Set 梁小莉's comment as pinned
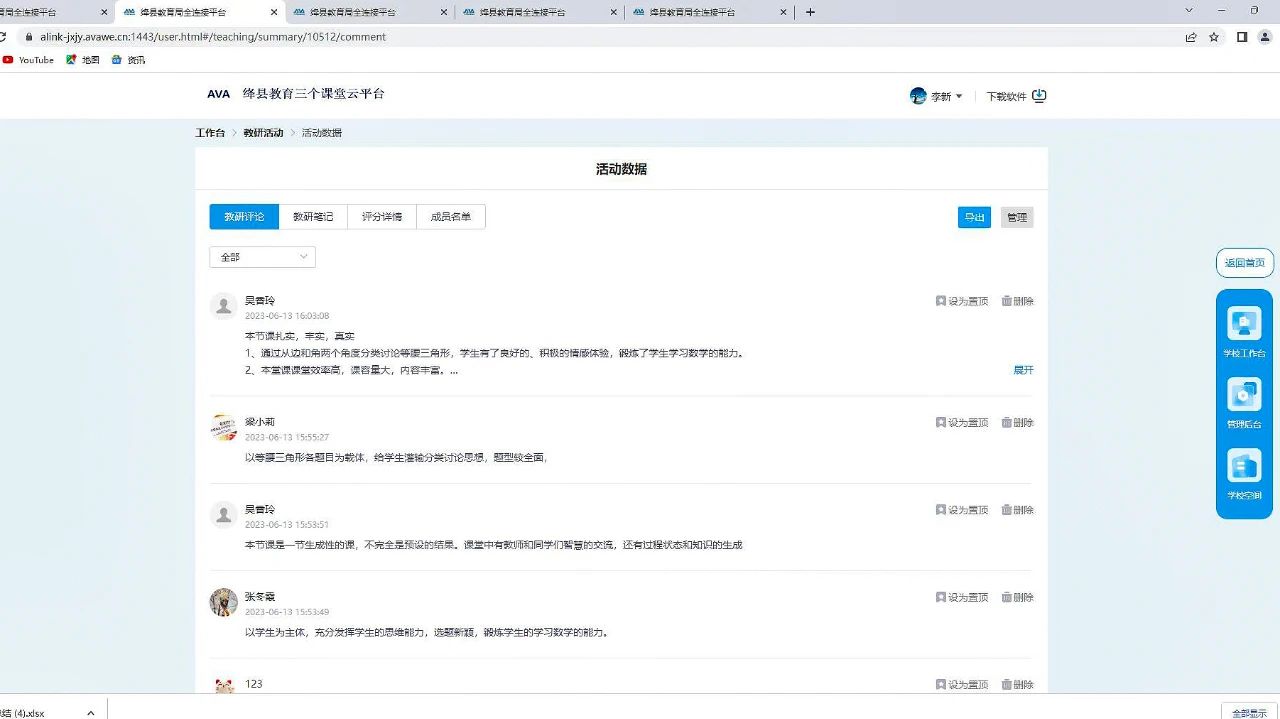Image resolution: width=1280 pixels, height=719 pixels. click(962, 423)
